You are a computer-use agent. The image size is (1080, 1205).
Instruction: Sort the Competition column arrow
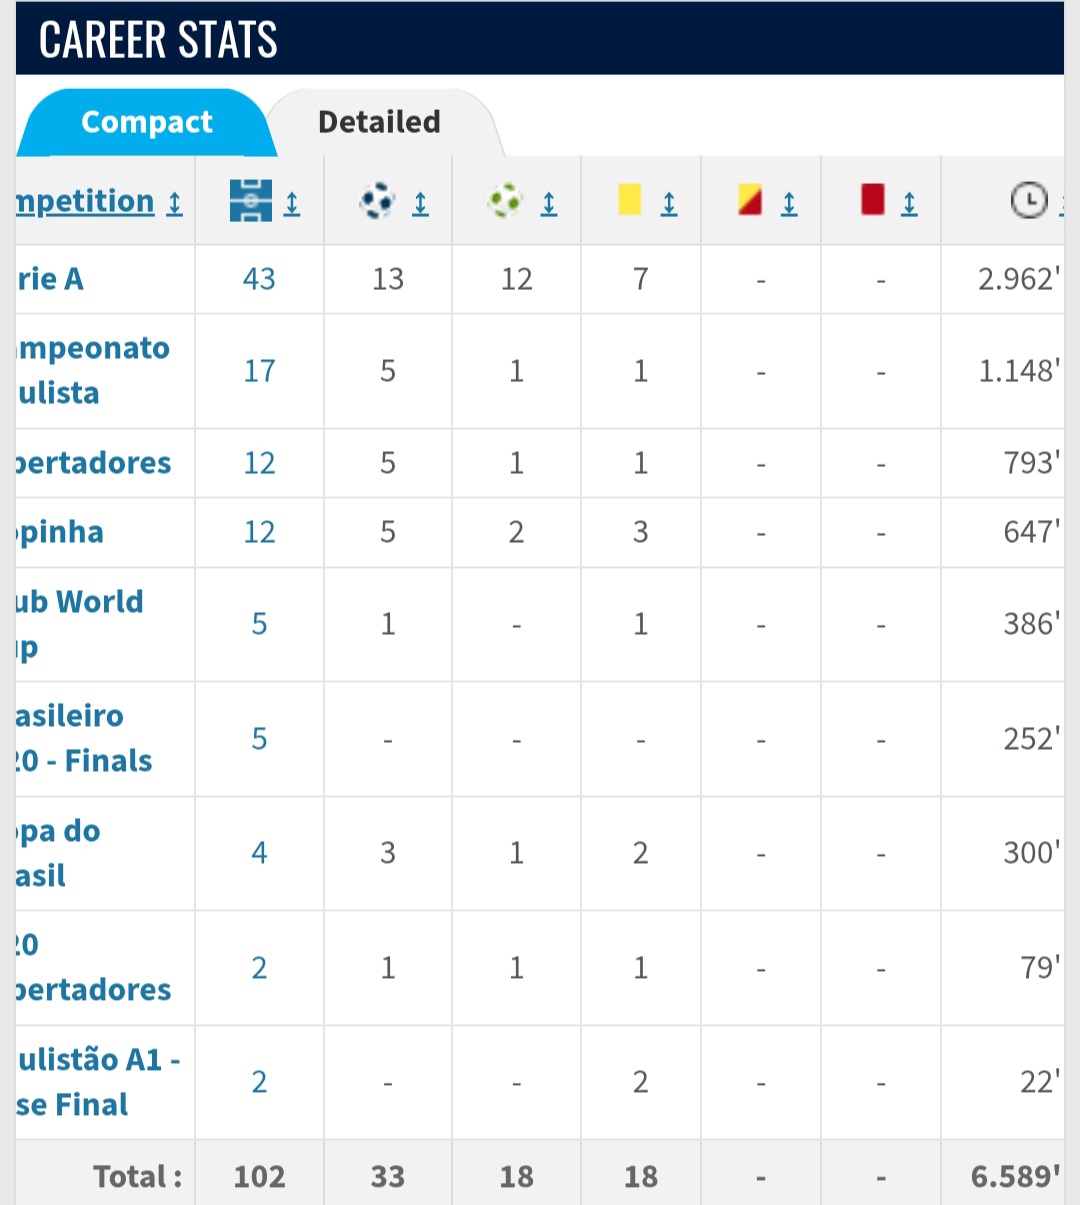pyautogui.click(x=174, y=204)
